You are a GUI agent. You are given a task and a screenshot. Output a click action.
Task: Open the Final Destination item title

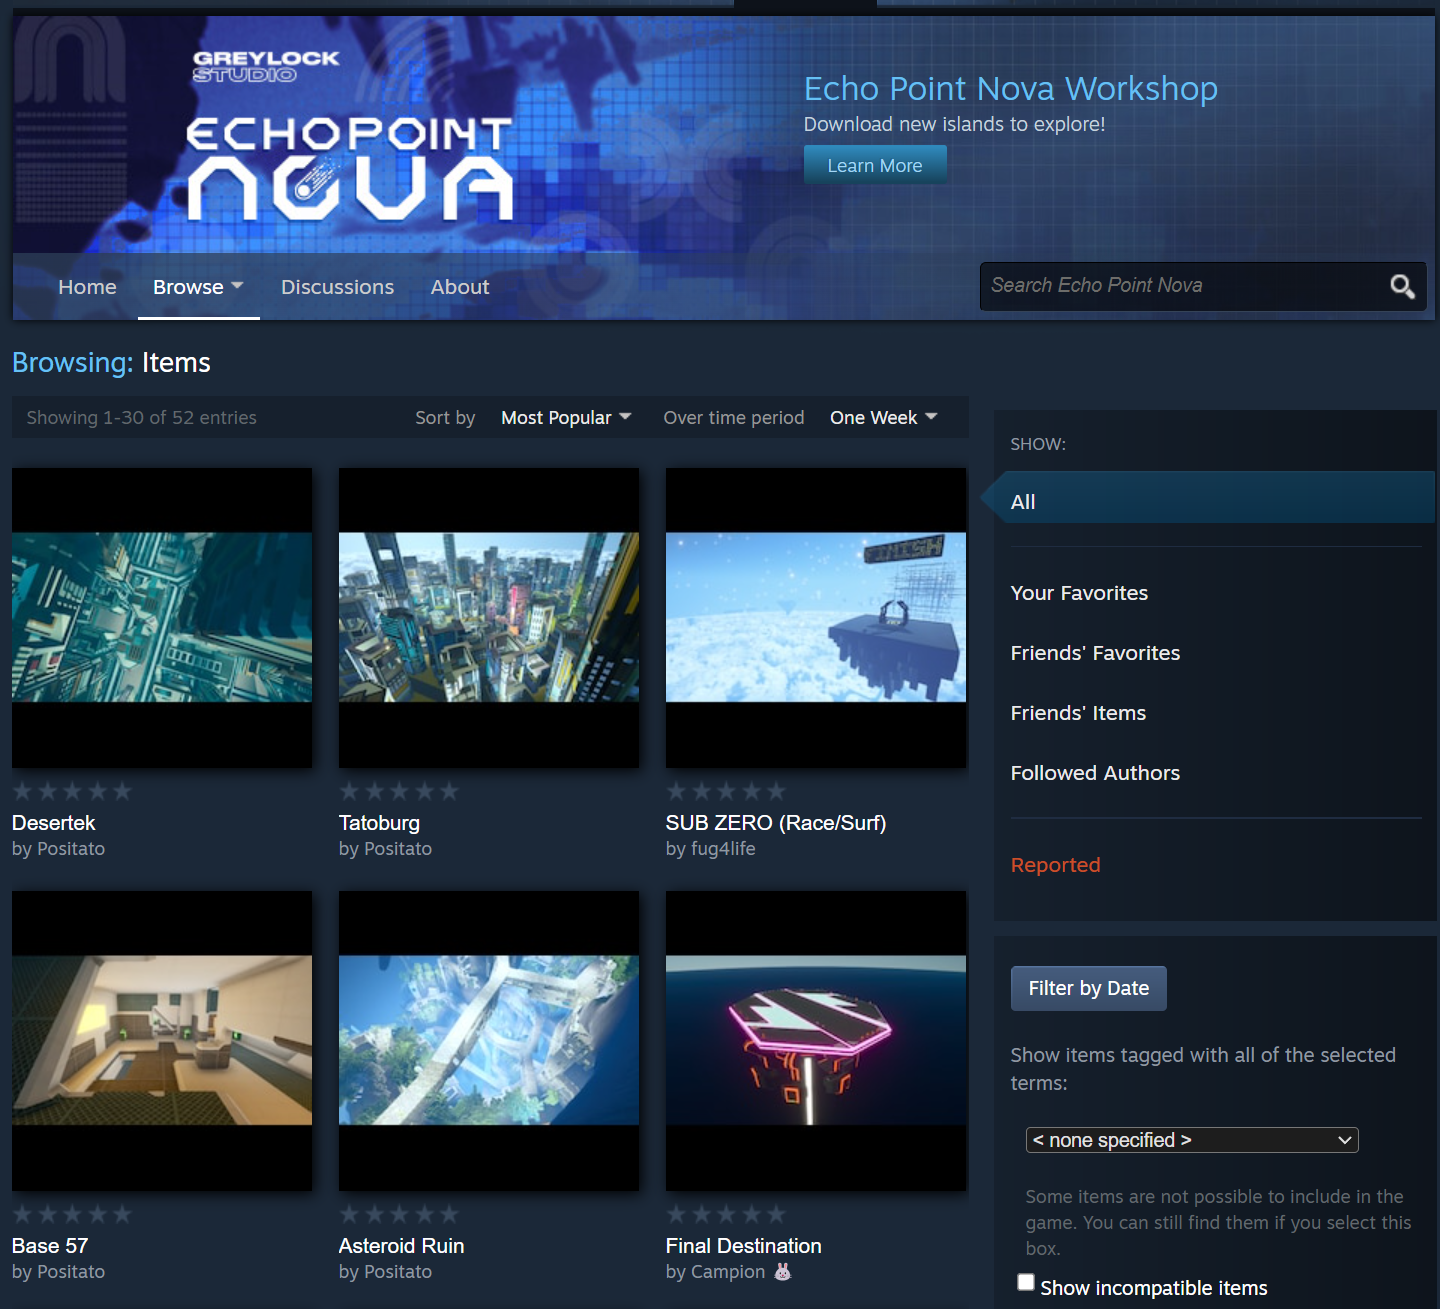(x=743, y=1246)
